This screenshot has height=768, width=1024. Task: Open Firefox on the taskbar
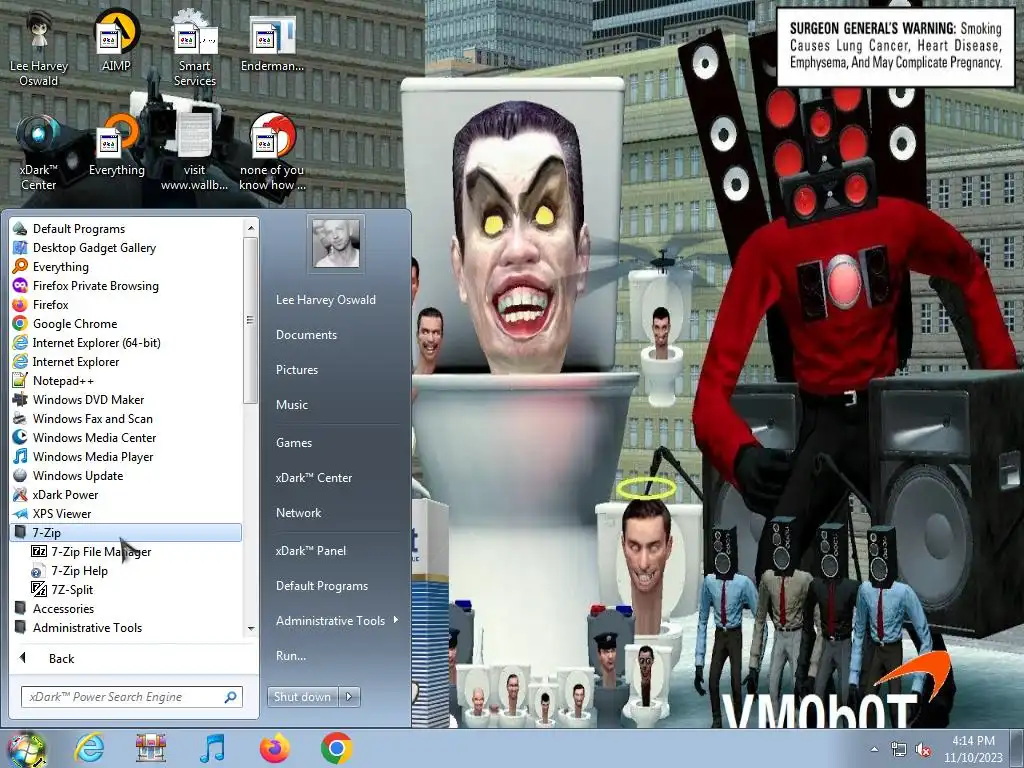[x=274, y=748]
